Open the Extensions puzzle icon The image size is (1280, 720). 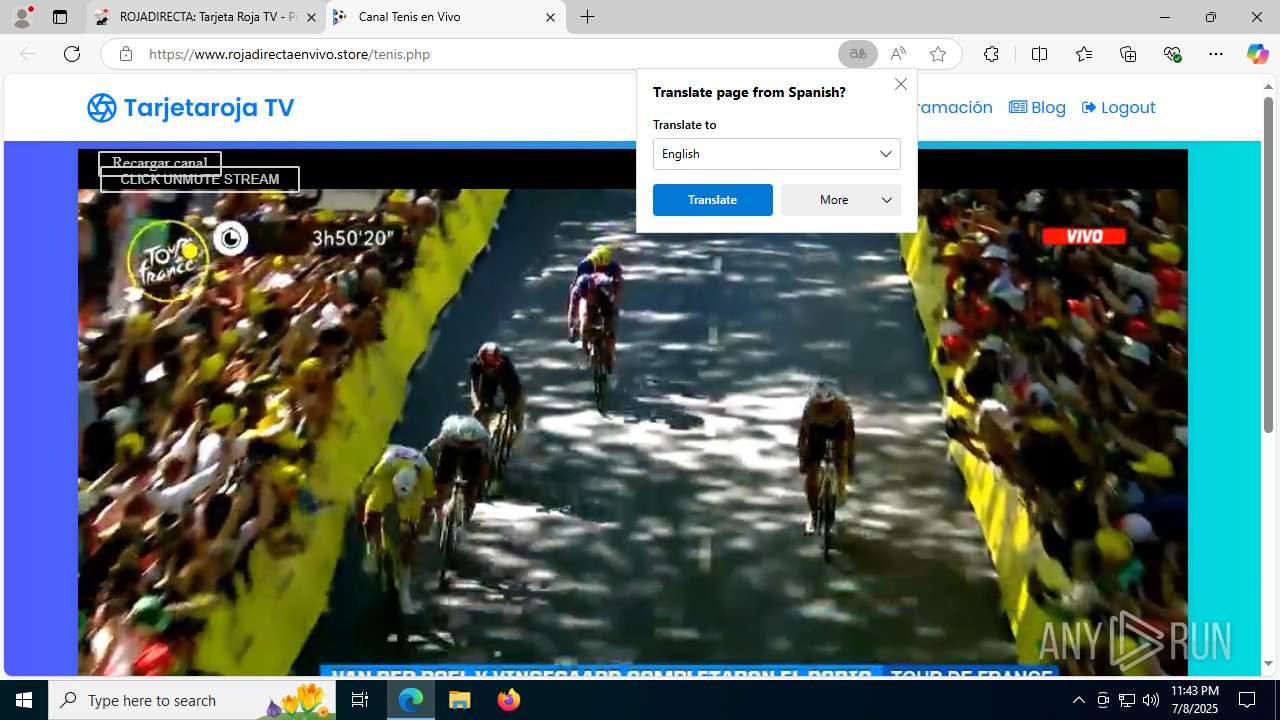pyautogui.click(x=991, y=54)
